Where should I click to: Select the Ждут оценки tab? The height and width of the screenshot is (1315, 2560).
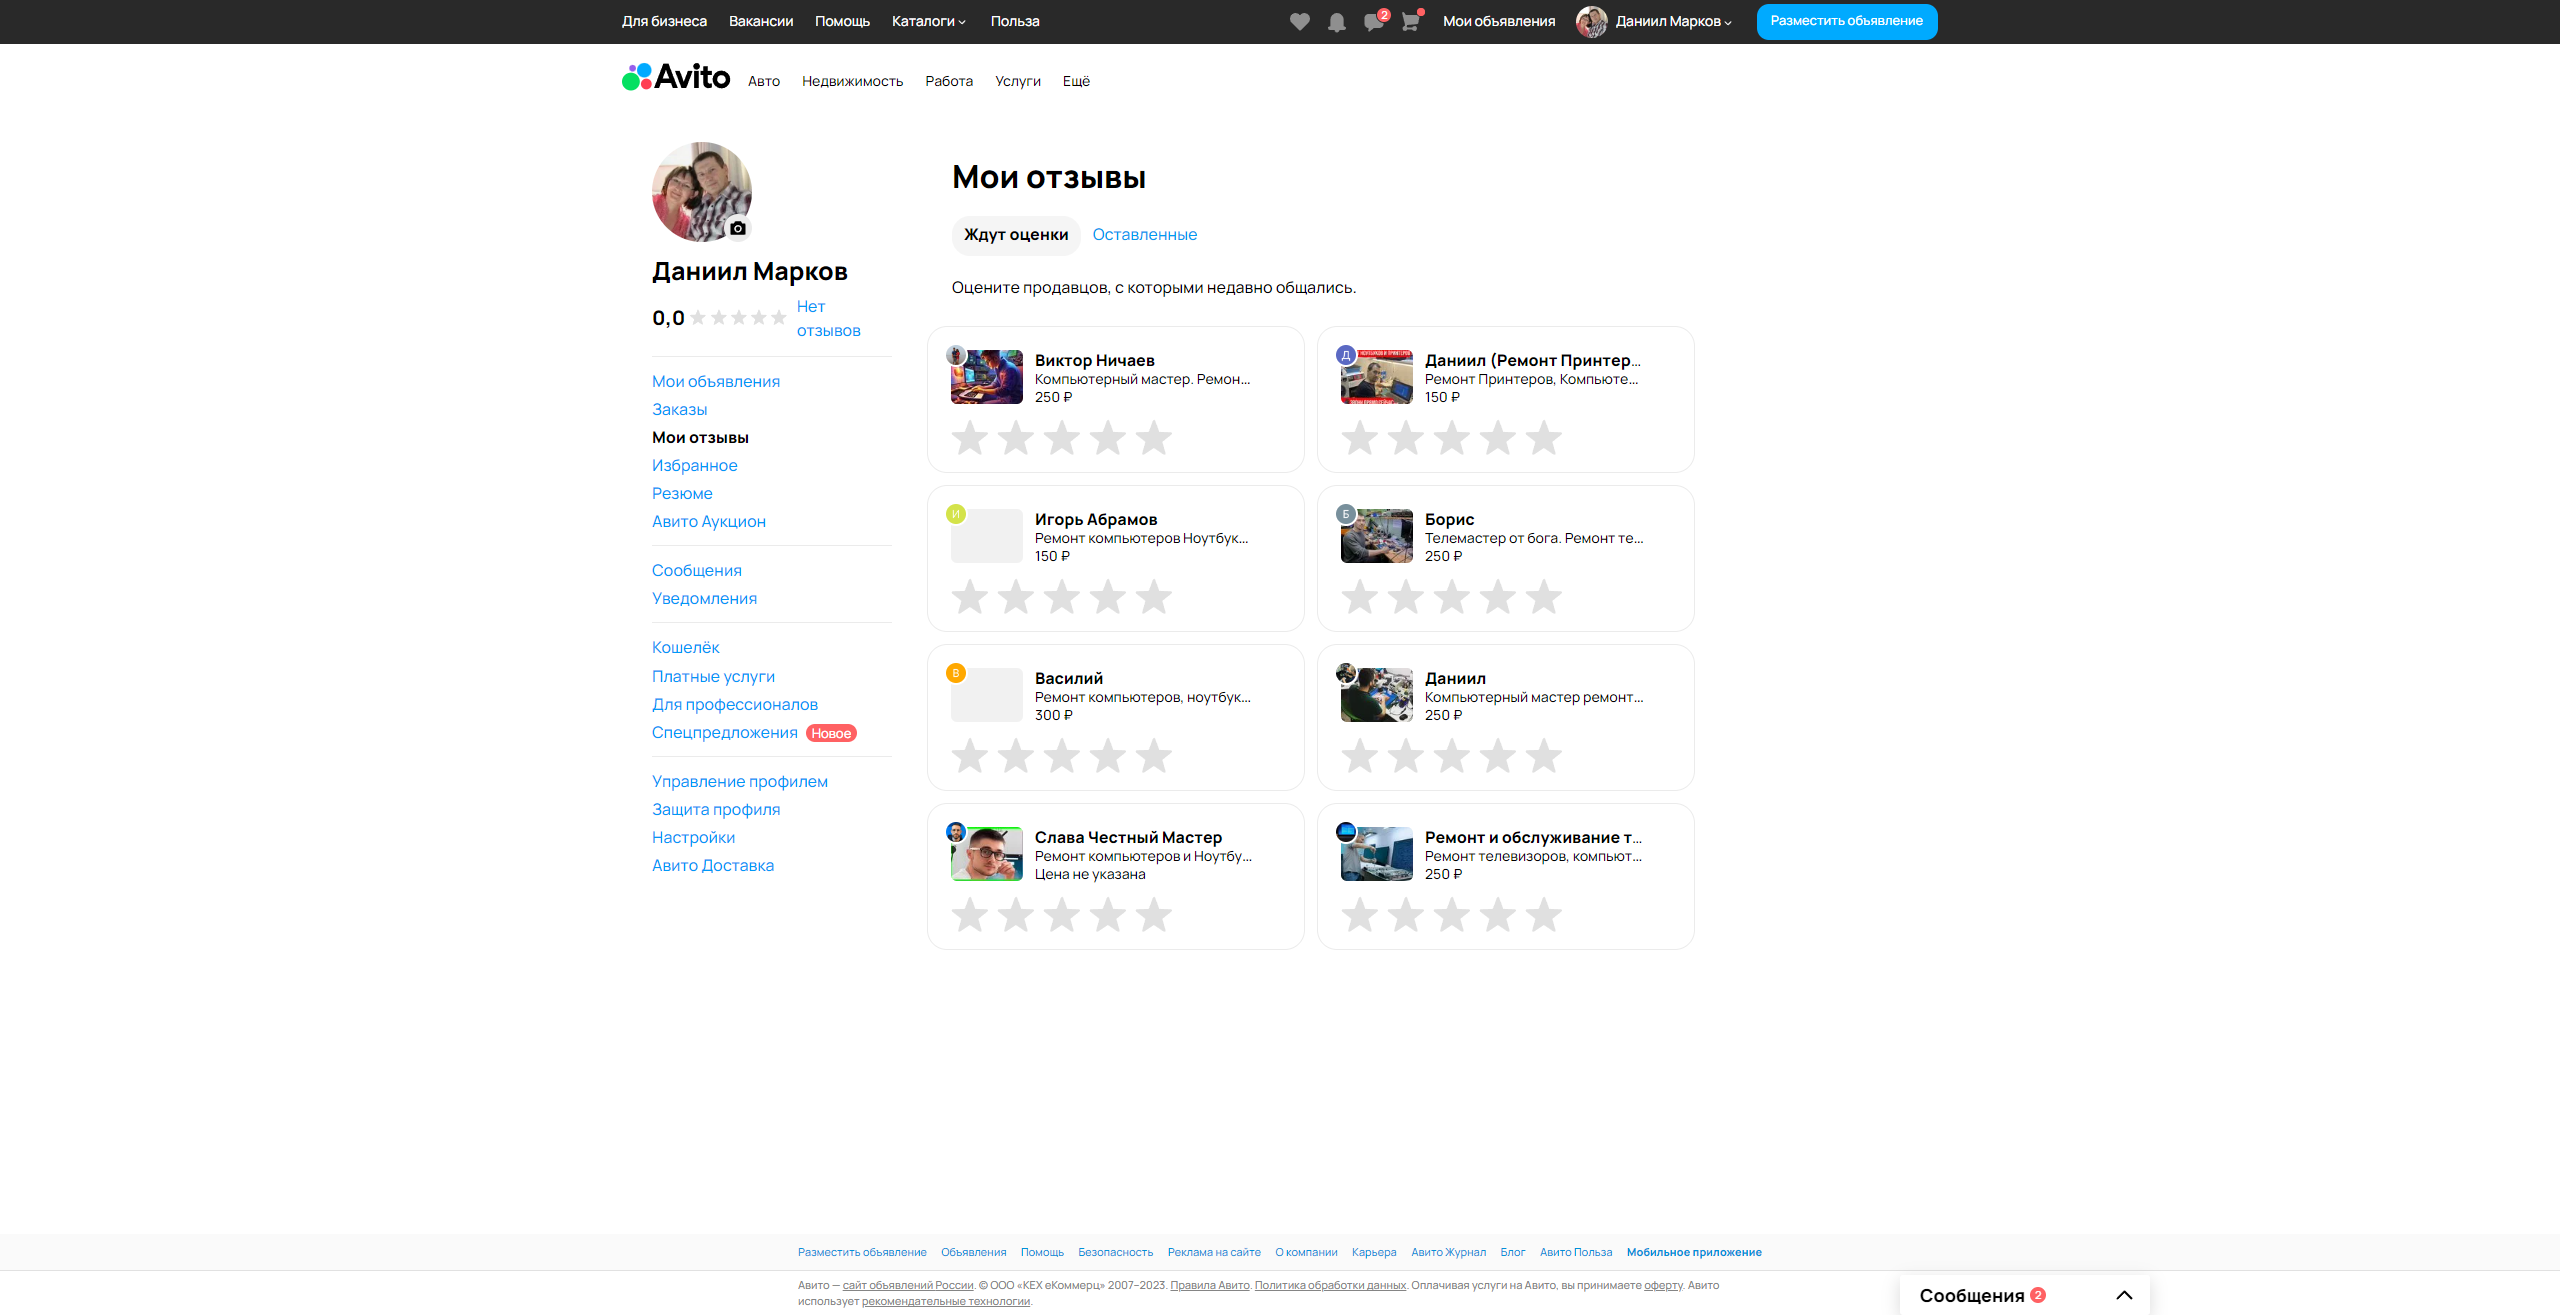(1015, 234)
